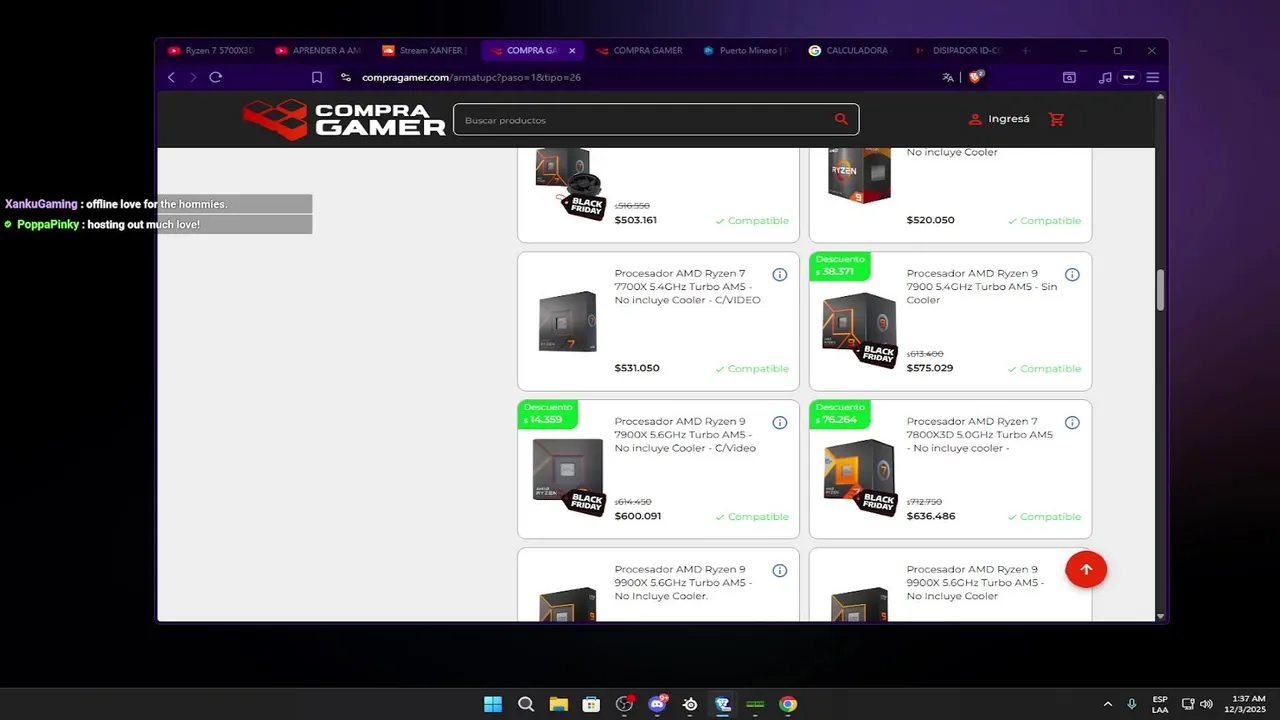Select Ryzen 7 7700X 5.4GHz product title
1280x720 pixels.
pyautogui.click(x=688, y=287)
